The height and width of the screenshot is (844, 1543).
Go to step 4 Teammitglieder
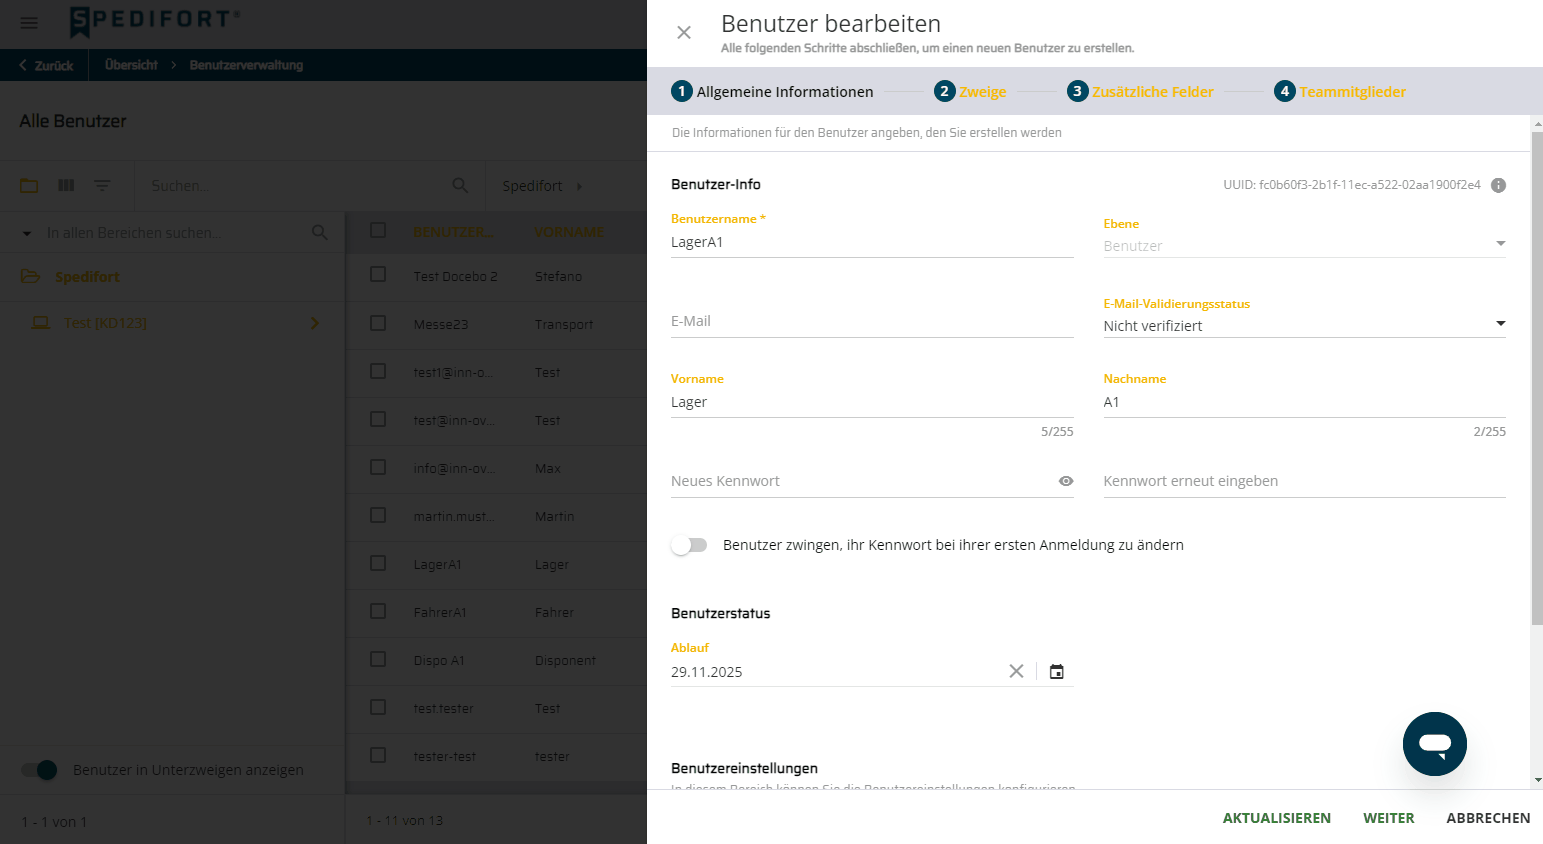(x=1340, y=91)
